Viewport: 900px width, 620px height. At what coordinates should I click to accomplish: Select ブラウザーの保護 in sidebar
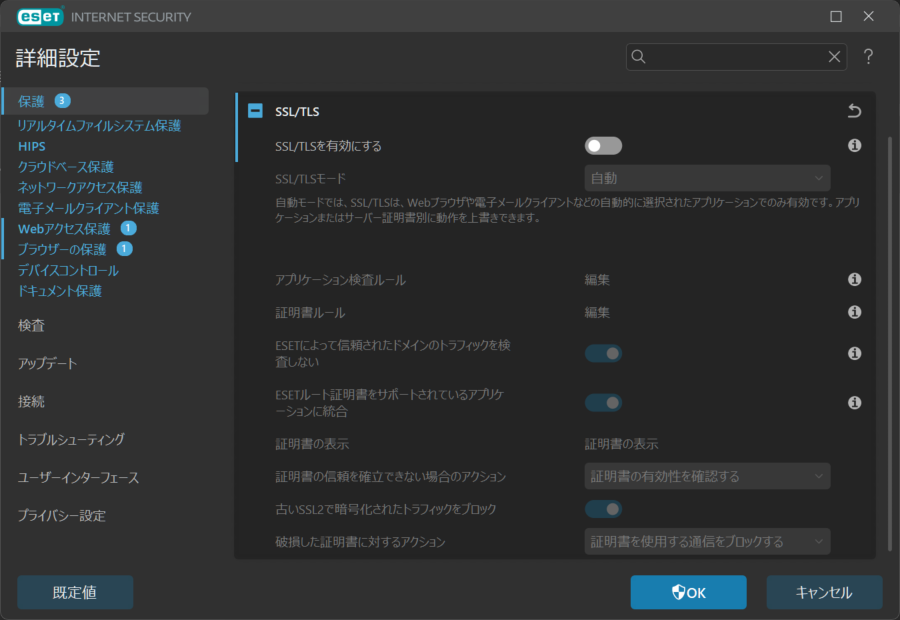[x=62, y=250]
